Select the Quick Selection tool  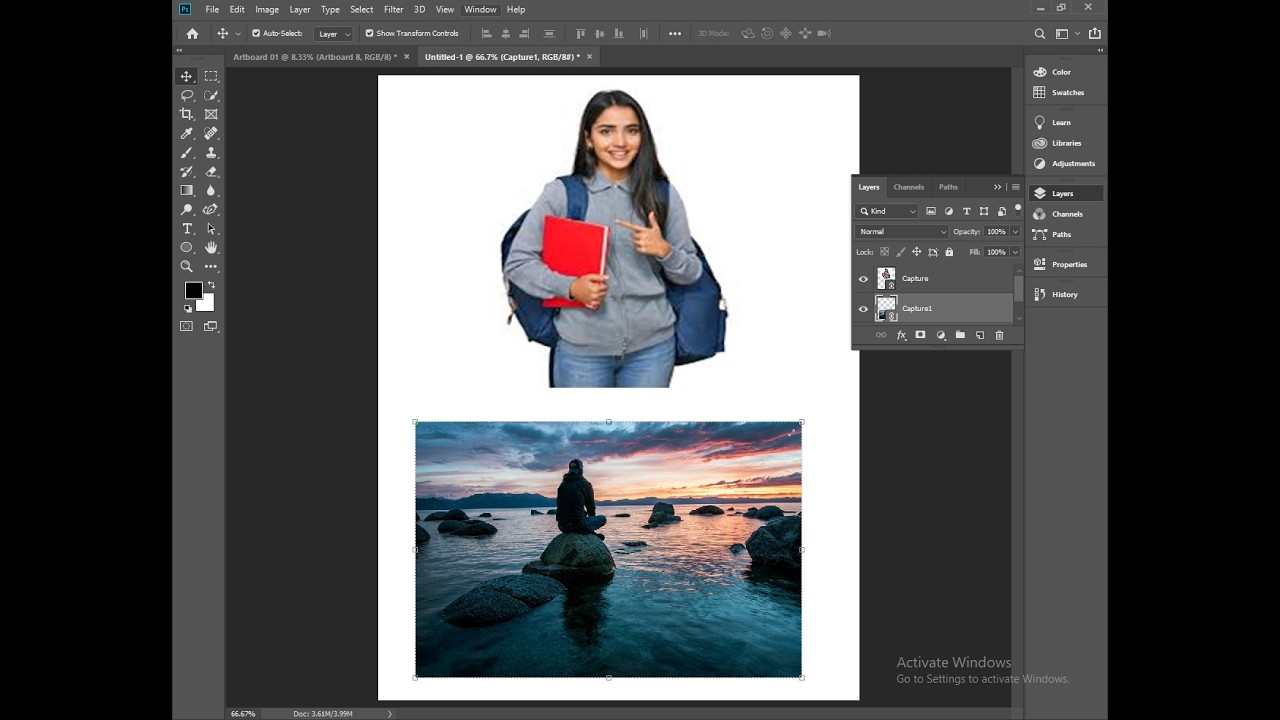[x=211, y=95]
